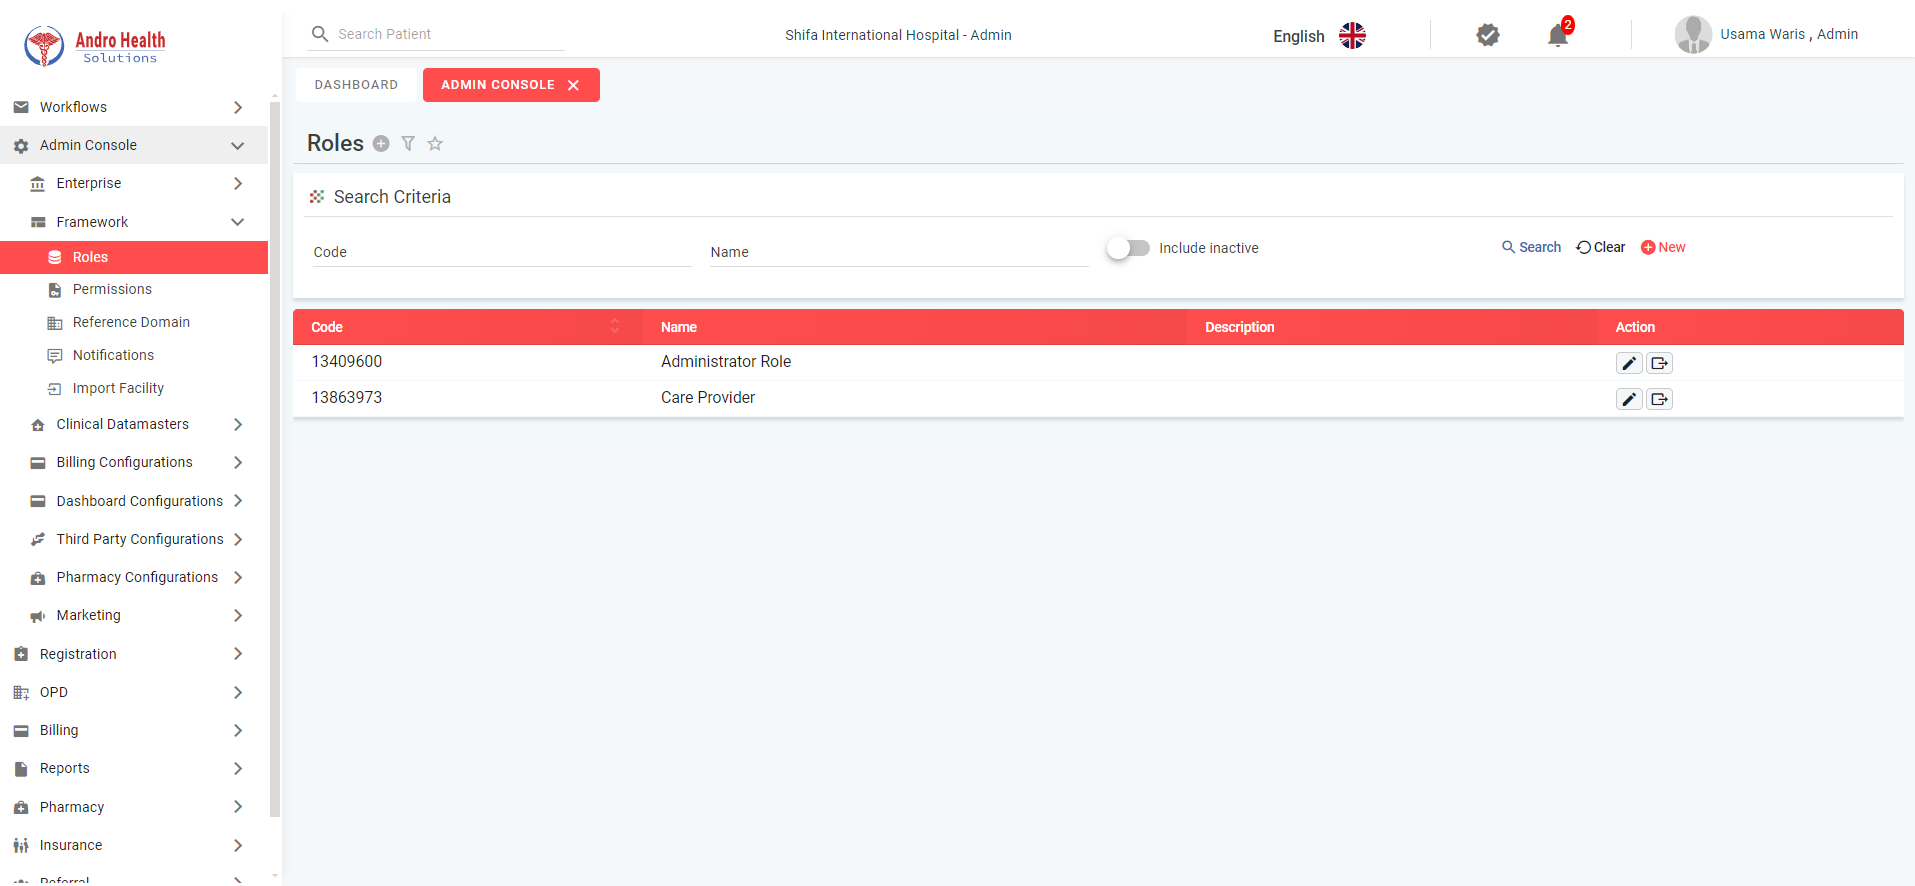Click the UK flag language icon
The width and height of the screenshot is (1915, 886).
pos(1352,36)
